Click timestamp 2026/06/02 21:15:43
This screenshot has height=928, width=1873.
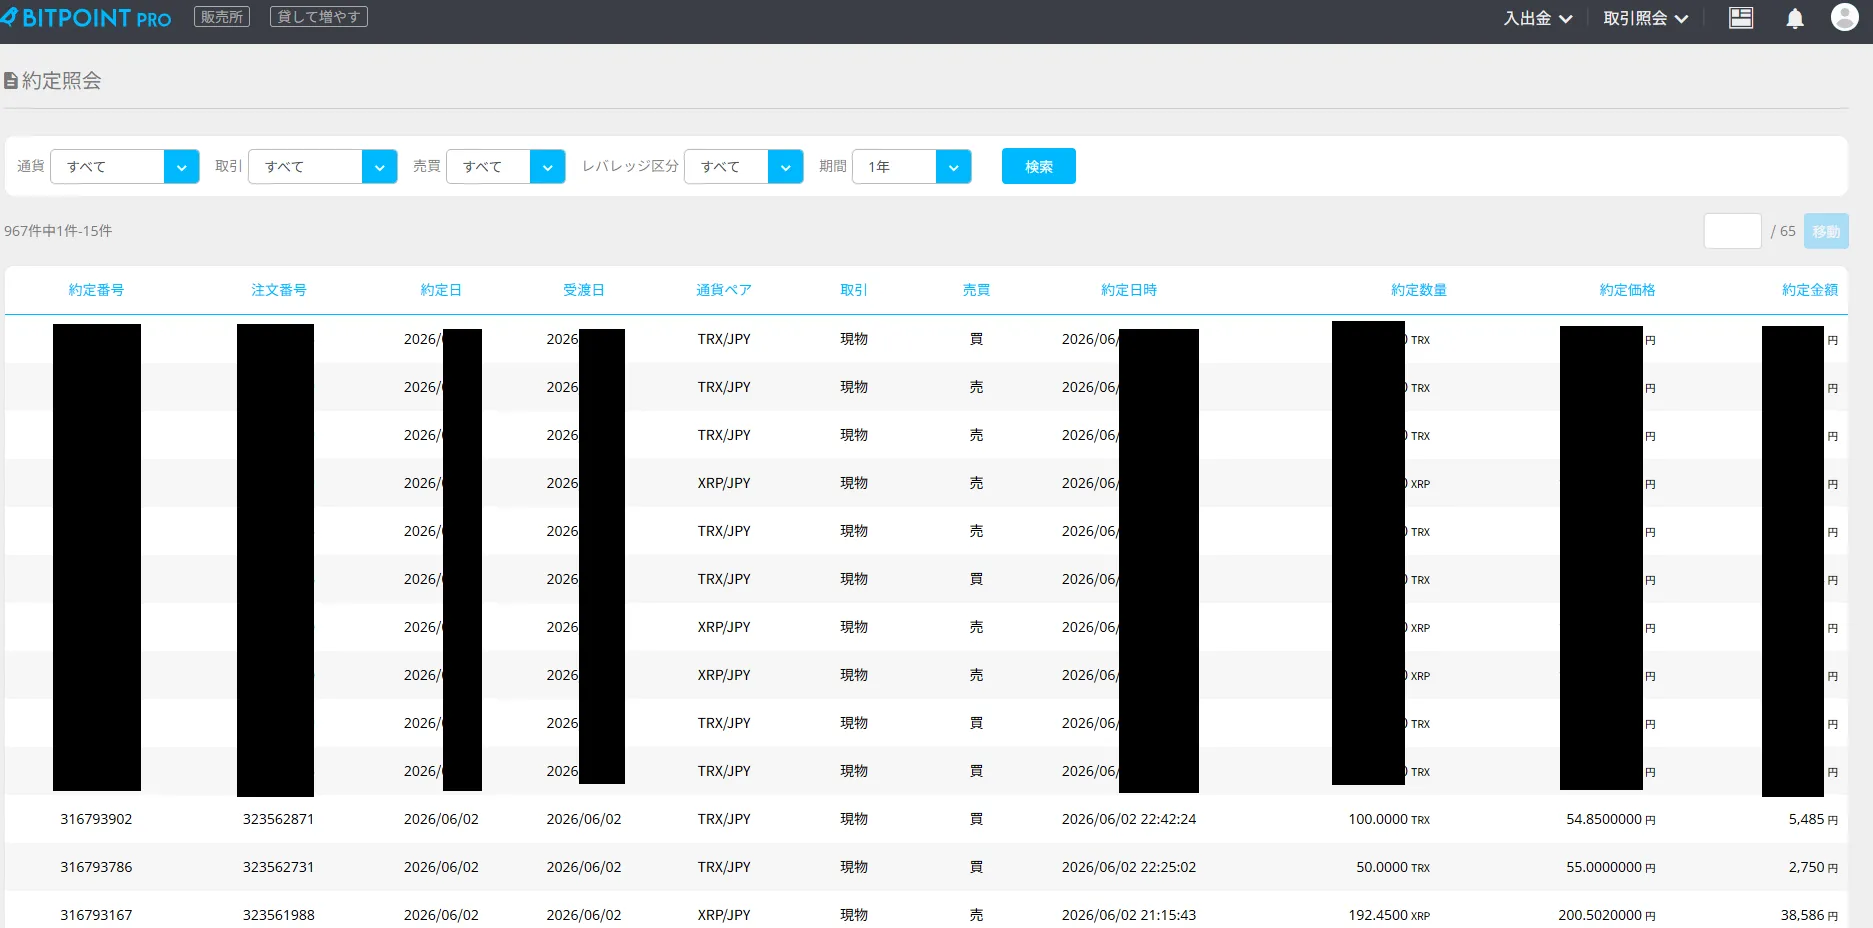[1129, 915]
